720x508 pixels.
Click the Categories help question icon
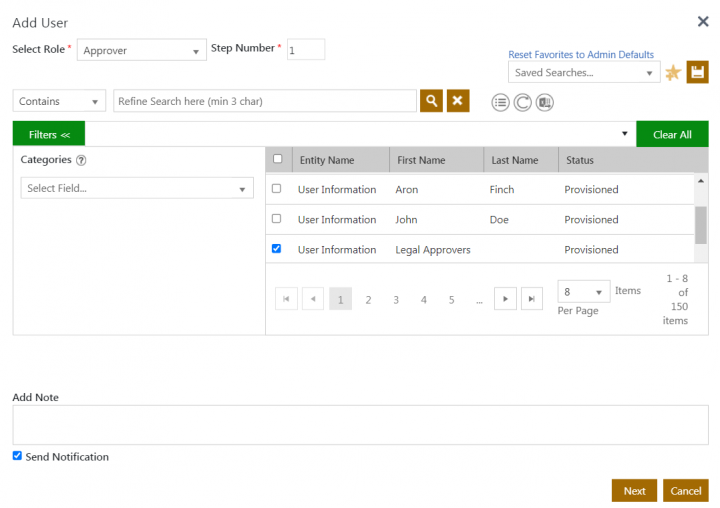tap(81, 160)
